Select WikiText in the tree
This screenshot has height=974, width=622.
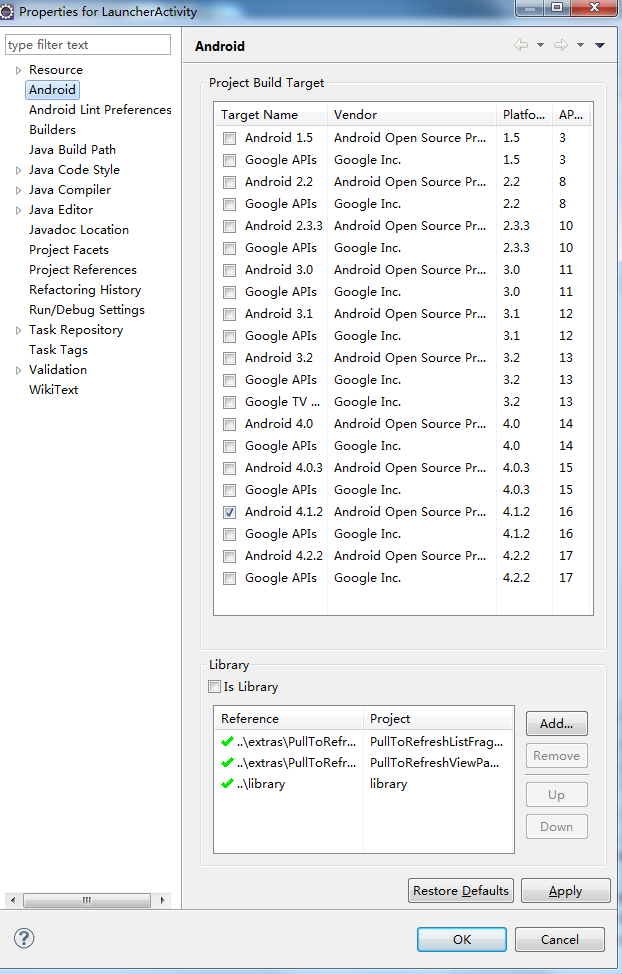[x=53, y=389]
